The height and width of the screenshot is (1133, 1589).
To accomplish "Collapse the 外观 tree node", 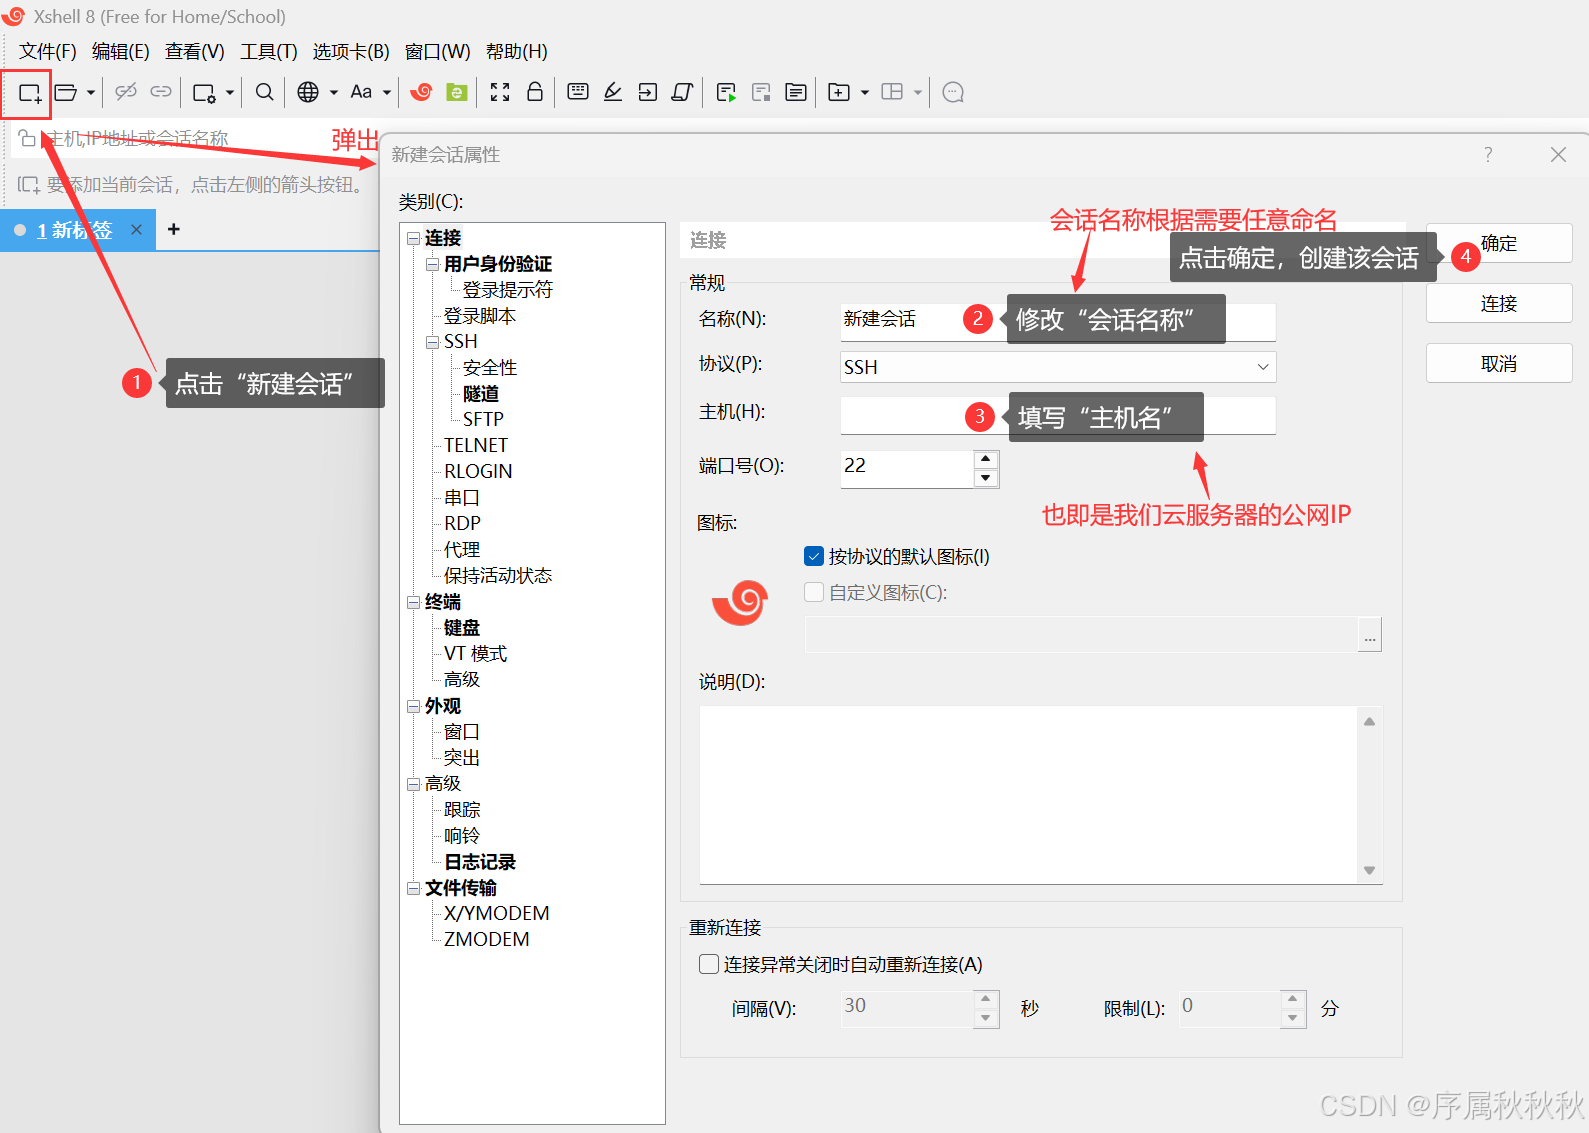I will pos(413,706).
